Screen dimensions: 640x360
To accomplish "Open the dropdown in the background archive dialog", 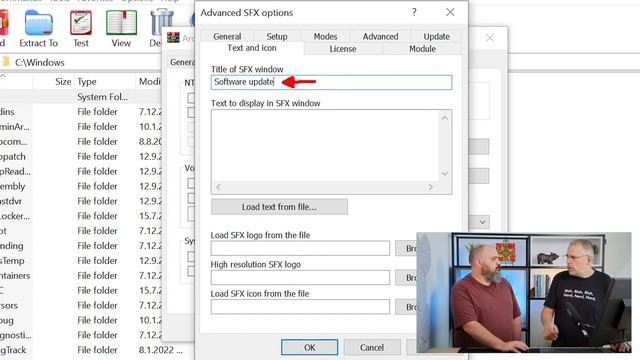I will [482, 222].
